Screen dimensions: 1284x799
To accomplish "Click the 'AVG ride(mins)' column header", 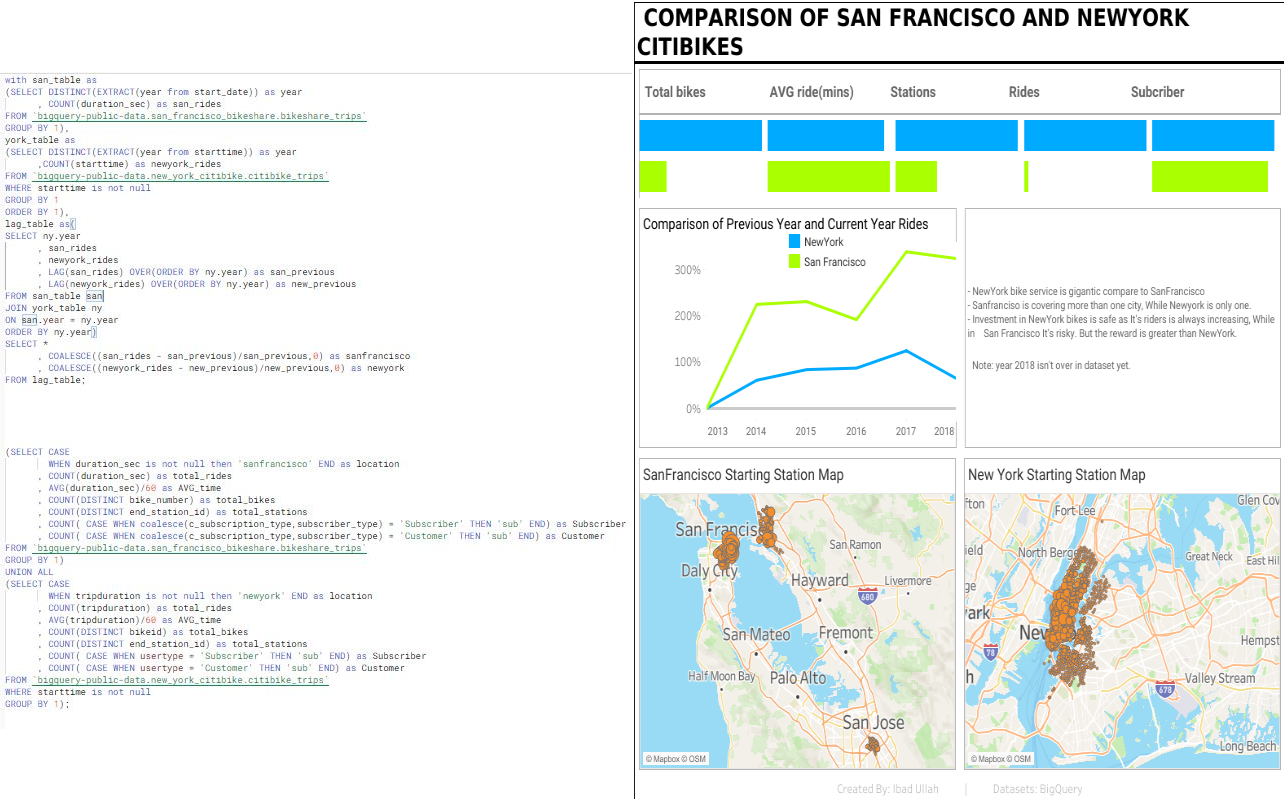I will click(x=812, y=92).
